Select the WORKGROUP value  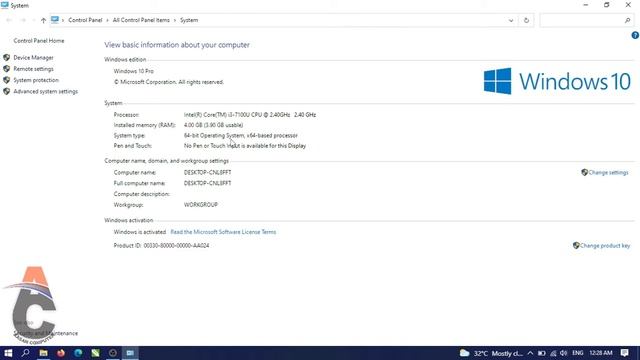click(x=201, y=204)
